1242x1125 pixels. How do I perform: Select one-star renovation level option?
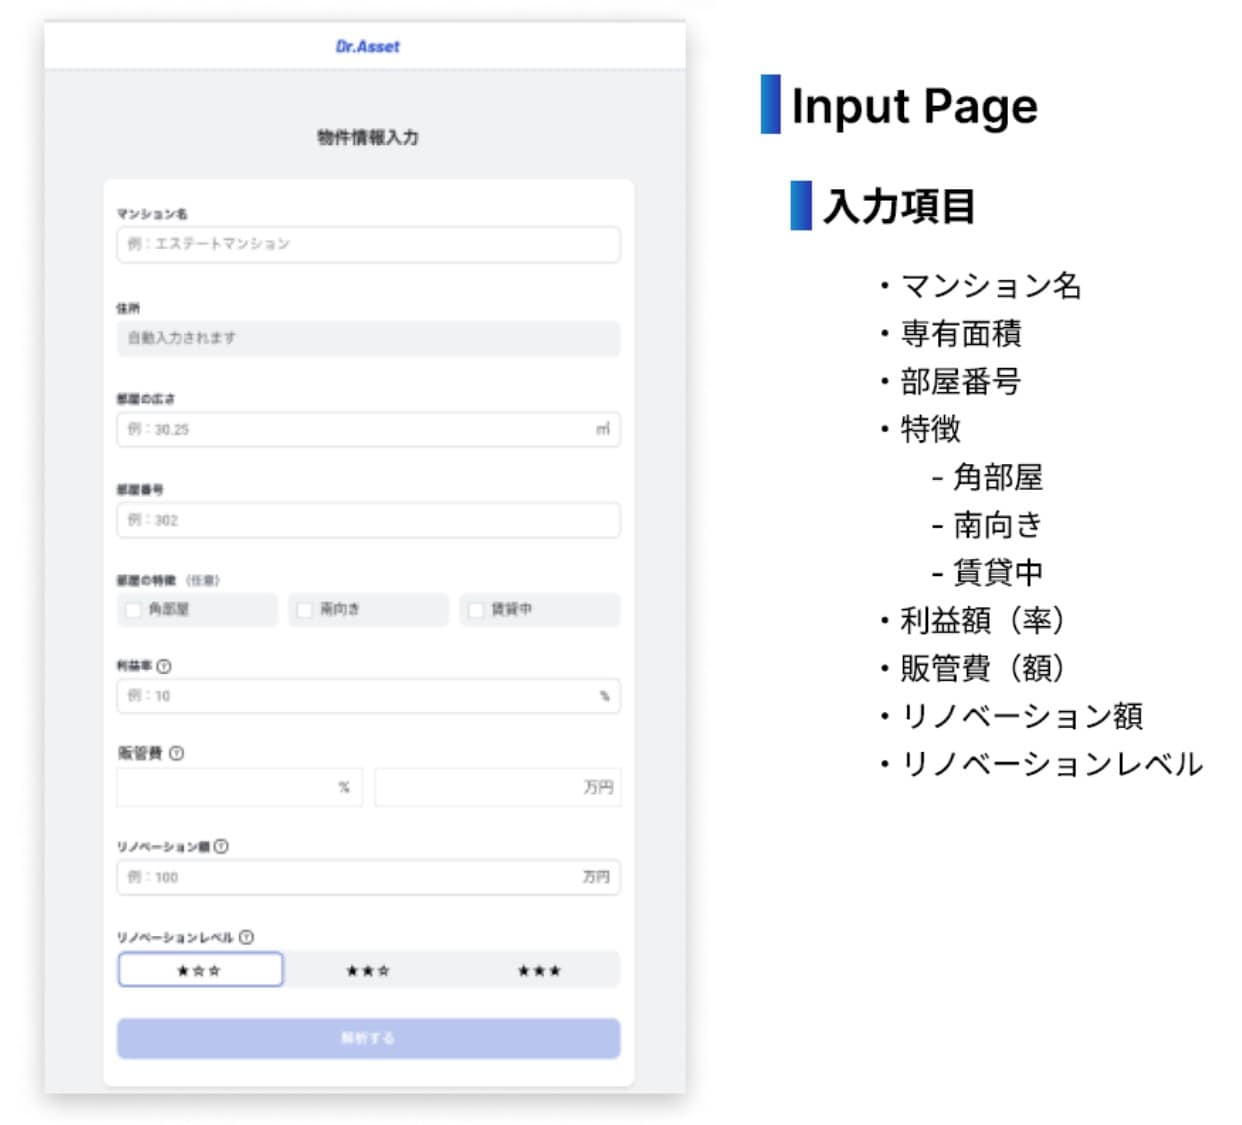[200, 970]
